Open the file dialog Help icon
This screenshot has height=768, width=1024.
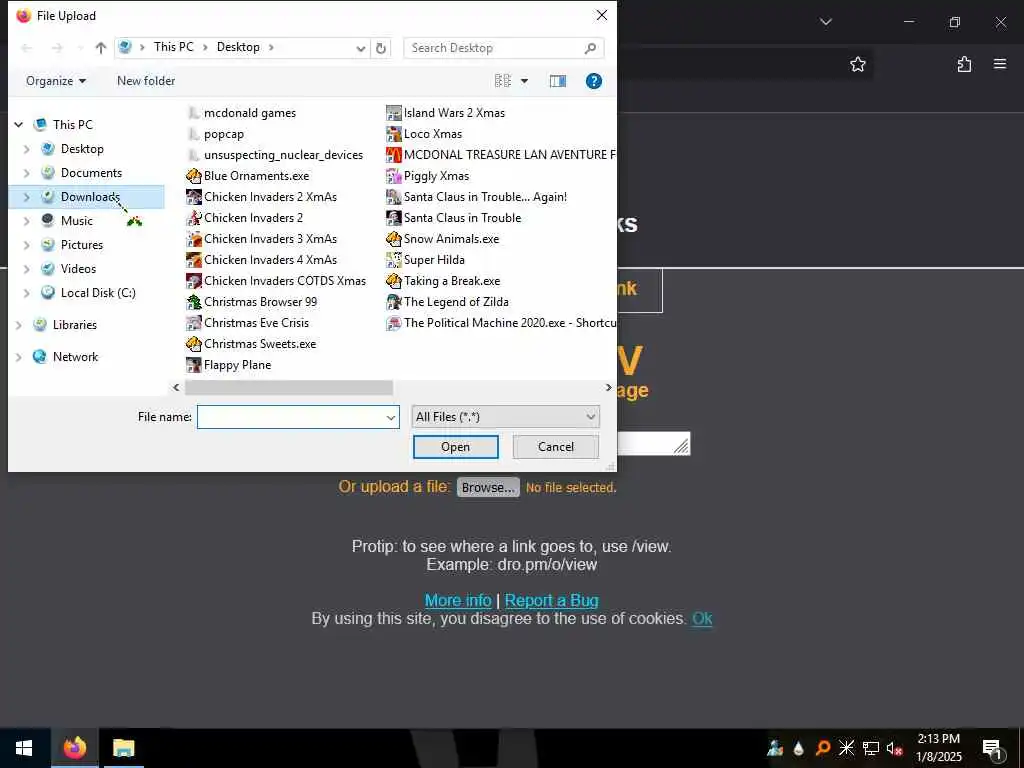tap(594, 81)
